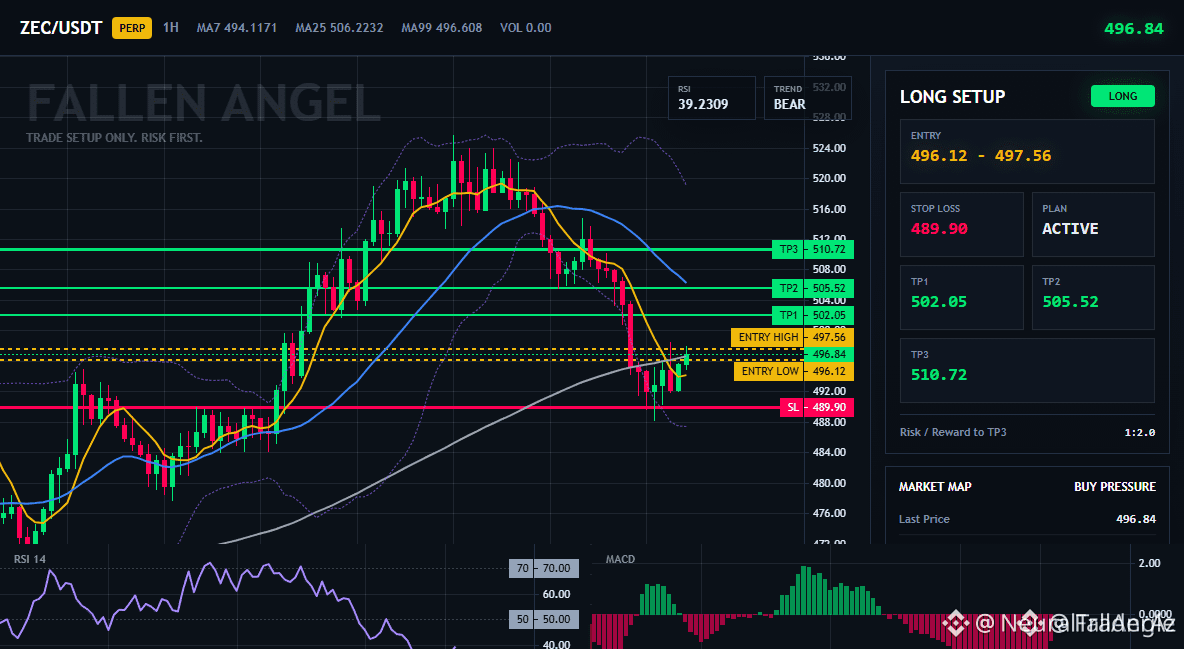Click the TP3 510.72 card in panel
The image size is (1184, 649).
point(1027,370)
